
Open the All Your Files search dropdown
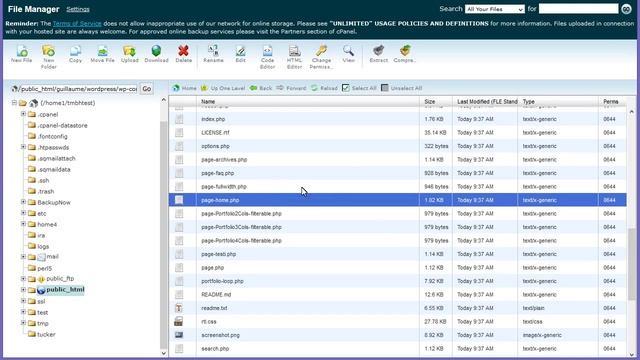coord(495,9)
